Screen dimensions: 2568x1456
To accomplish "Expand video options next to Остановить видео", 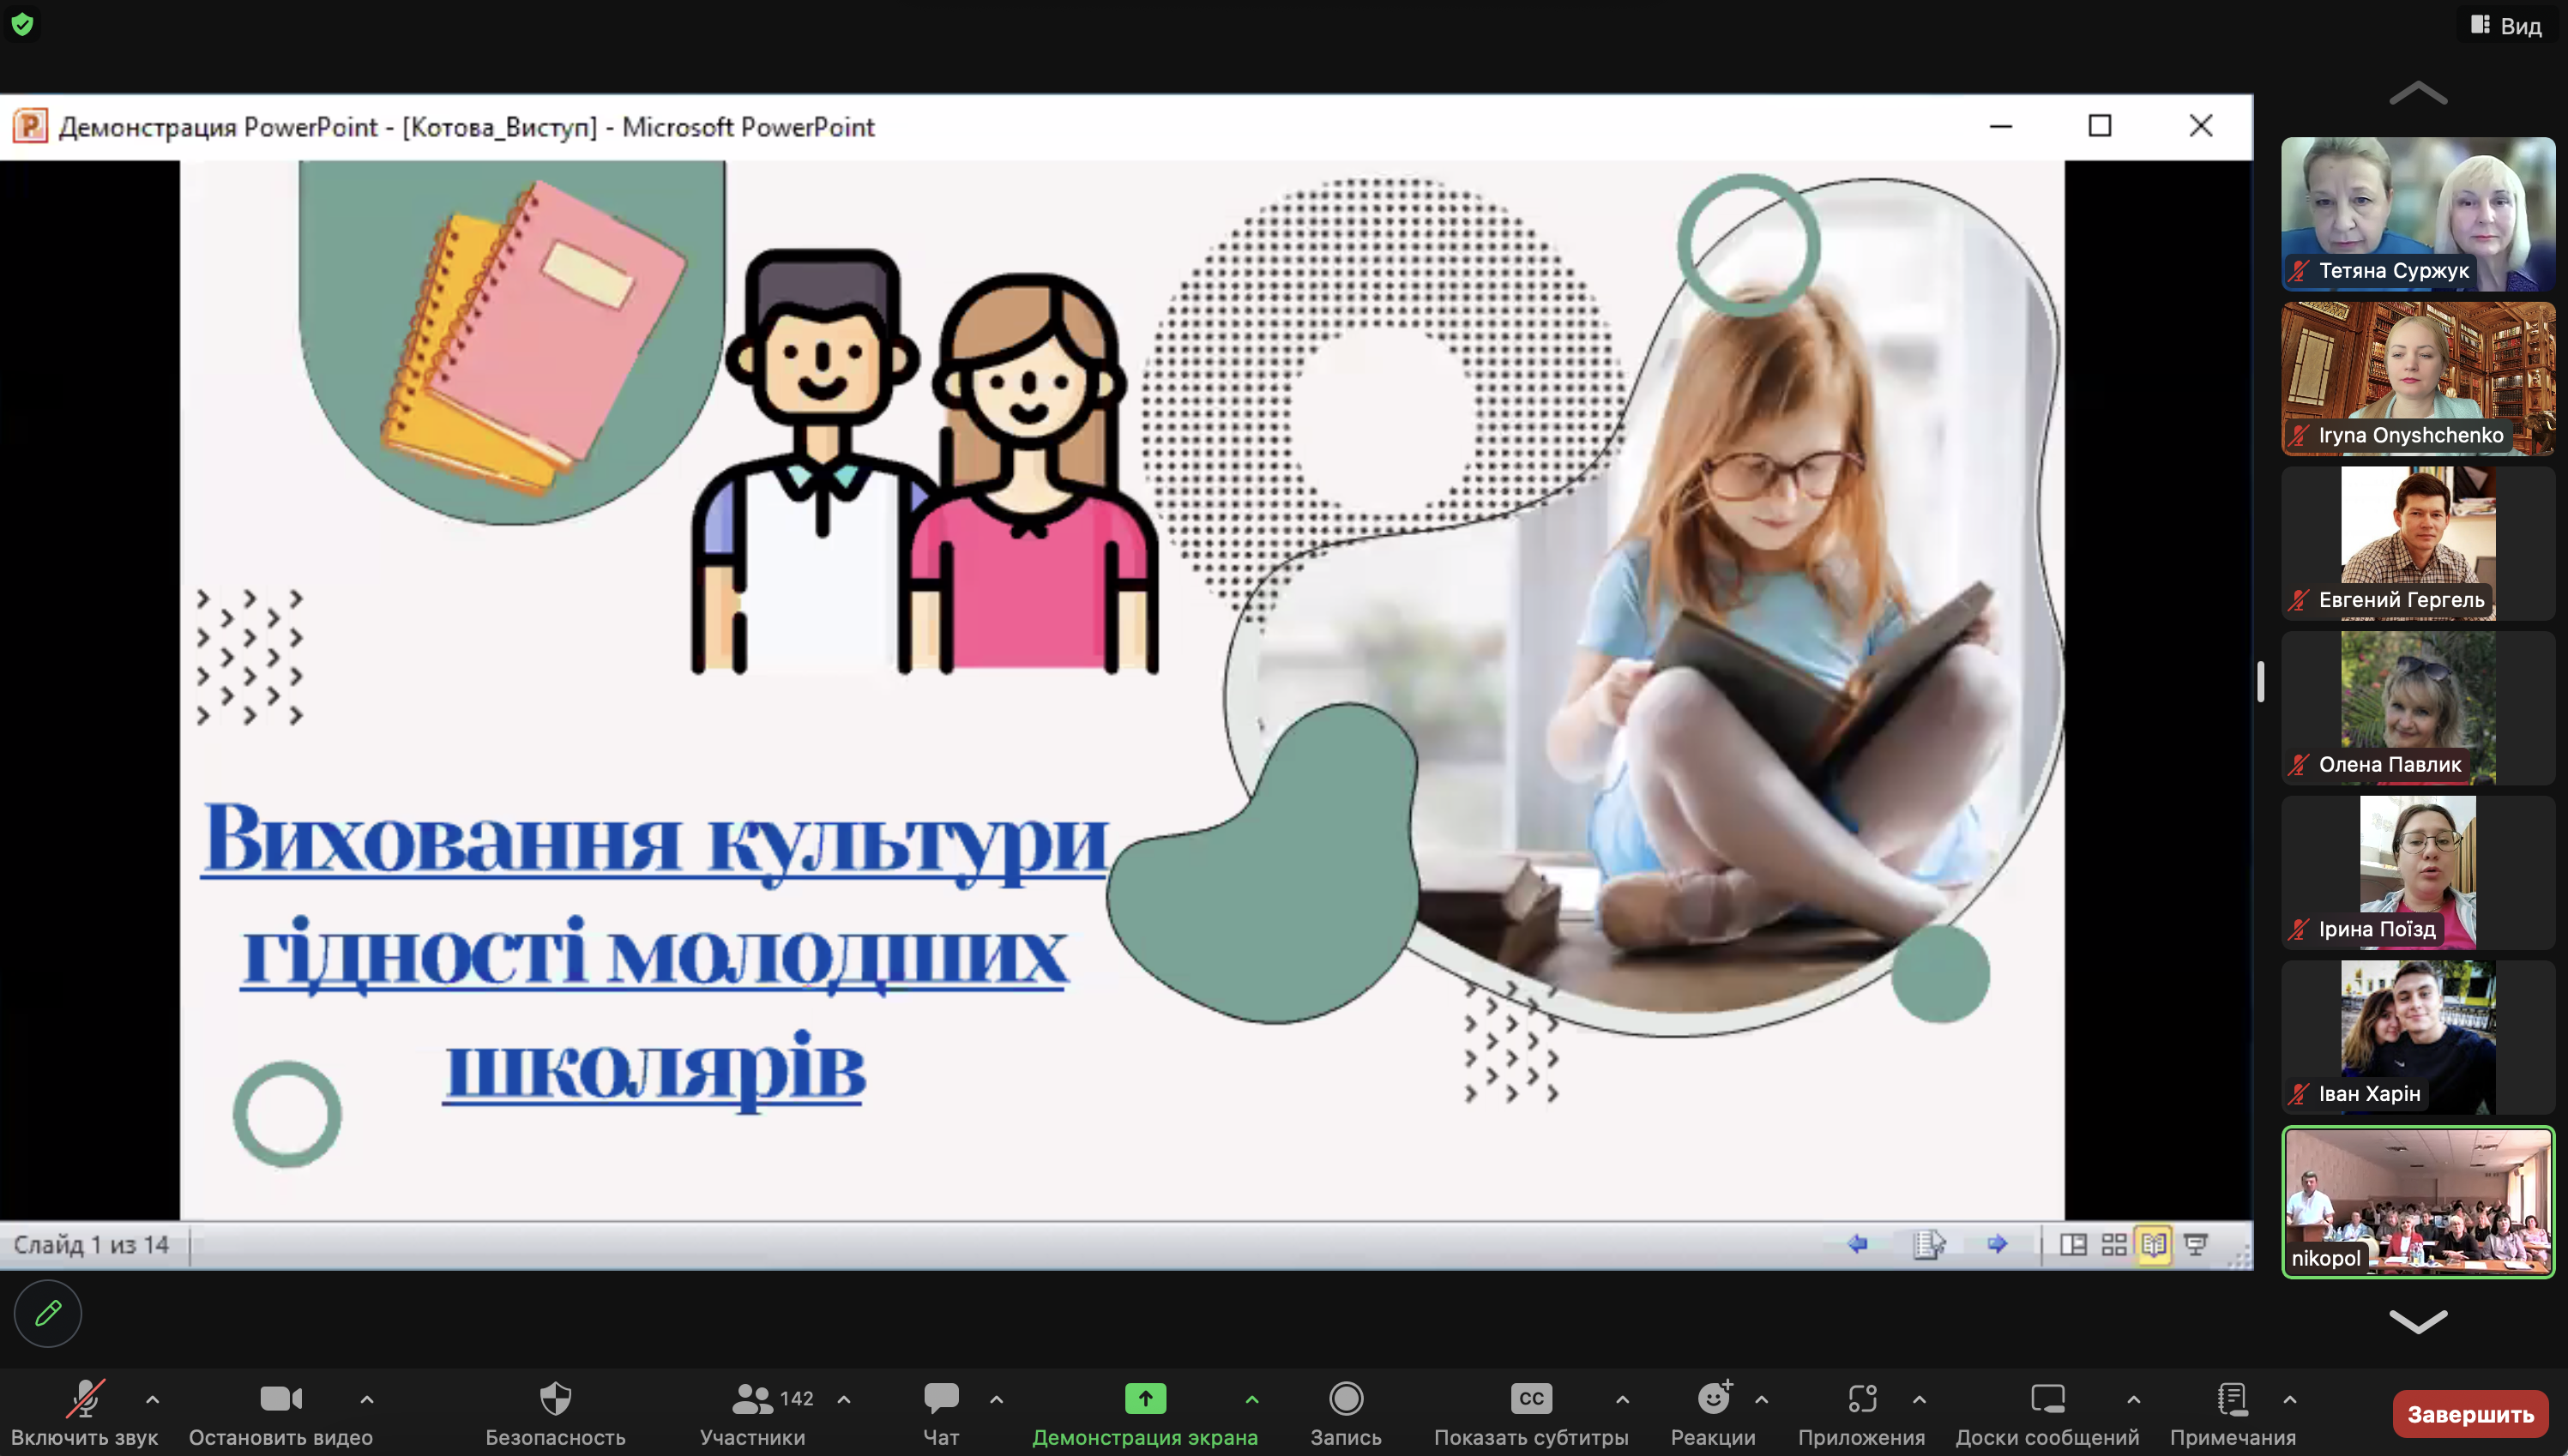I will (x=367, y=1399).
